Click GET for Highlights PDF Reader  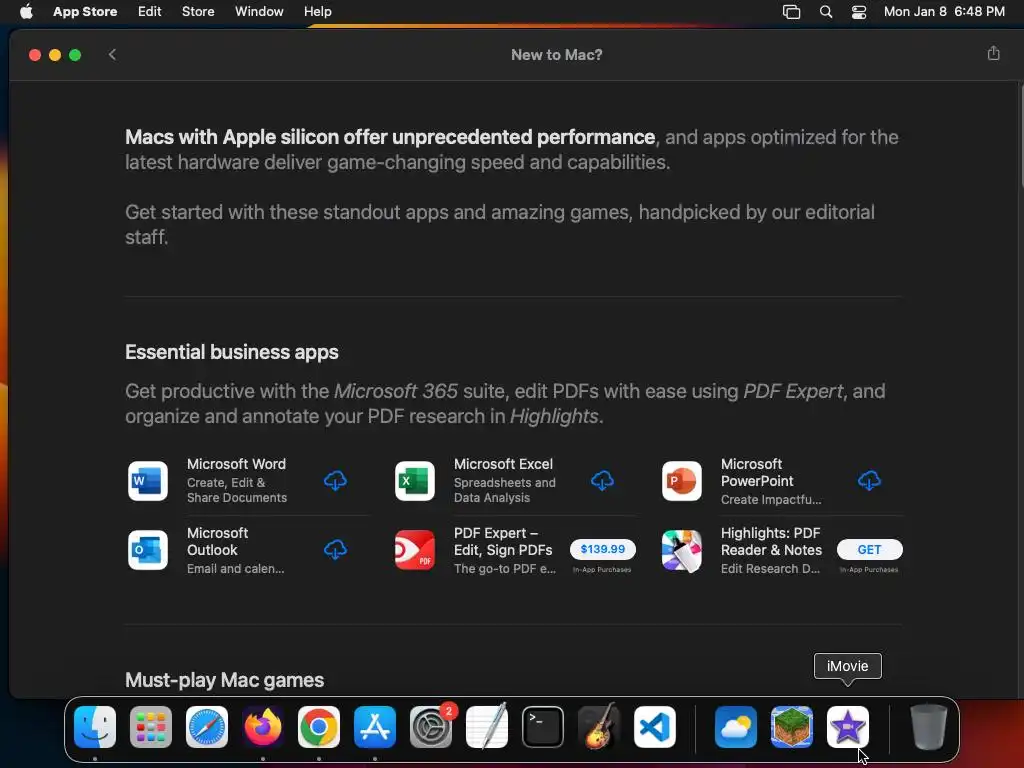[x=869, y=549]
